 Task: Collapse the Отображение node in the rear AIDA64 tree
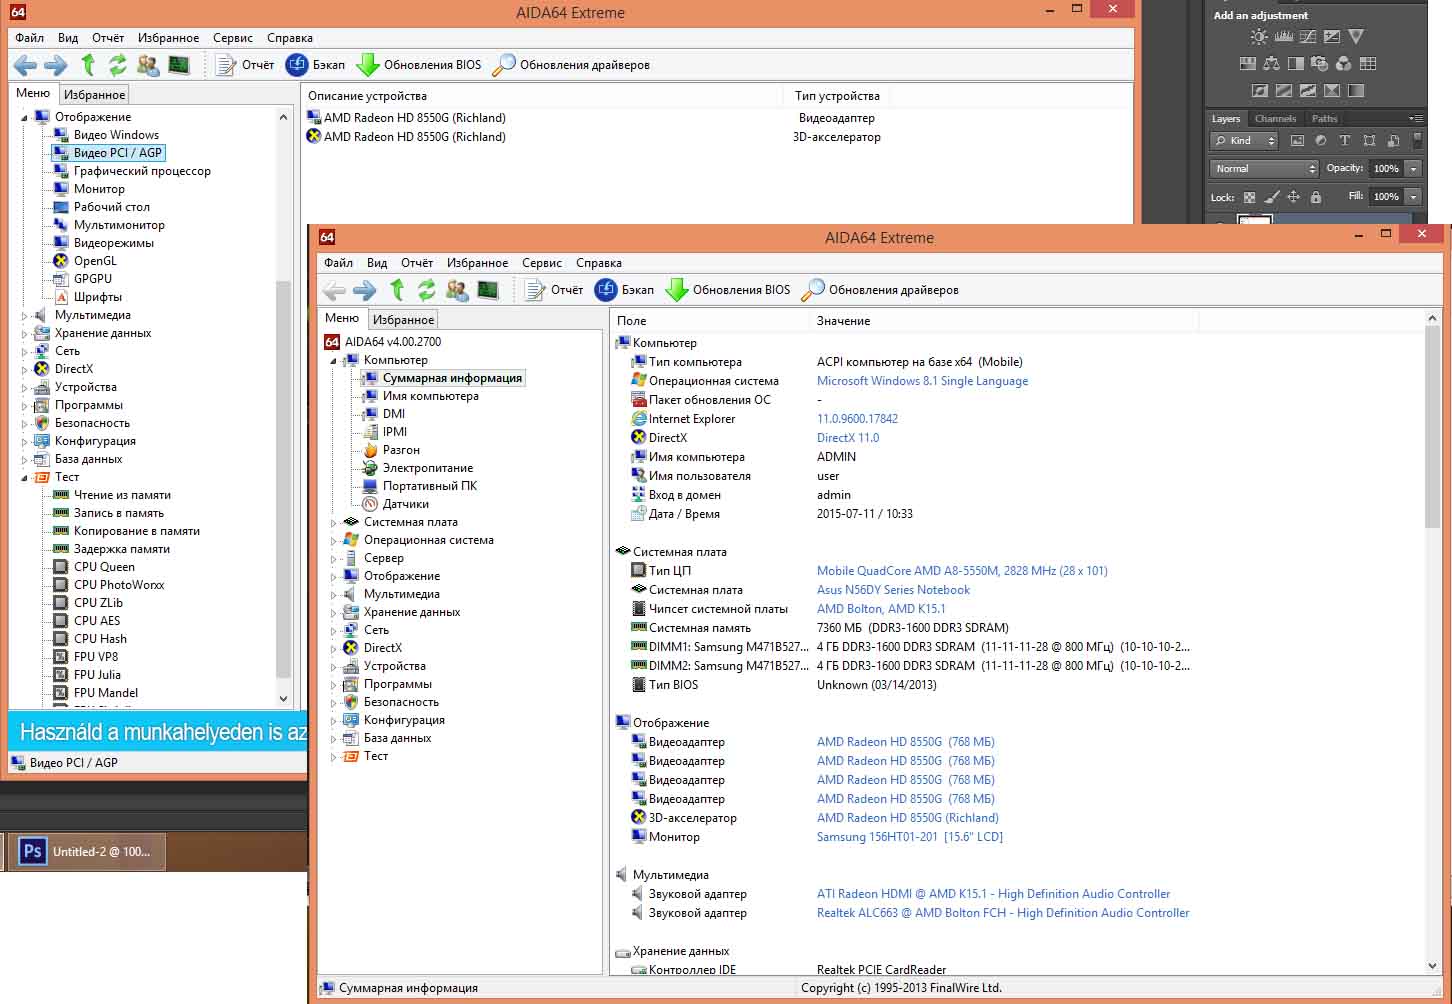pyautogui.click(x=25, y=118)
